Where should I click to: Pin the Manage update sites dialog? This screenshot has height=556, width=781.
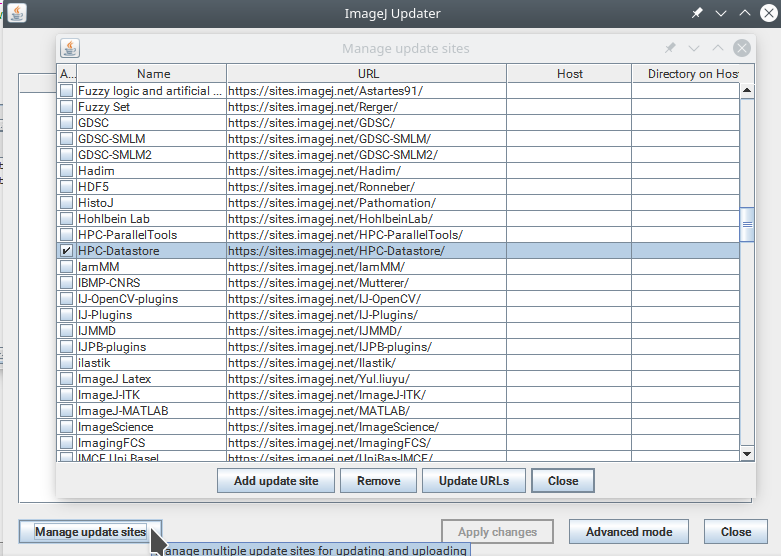670,48
